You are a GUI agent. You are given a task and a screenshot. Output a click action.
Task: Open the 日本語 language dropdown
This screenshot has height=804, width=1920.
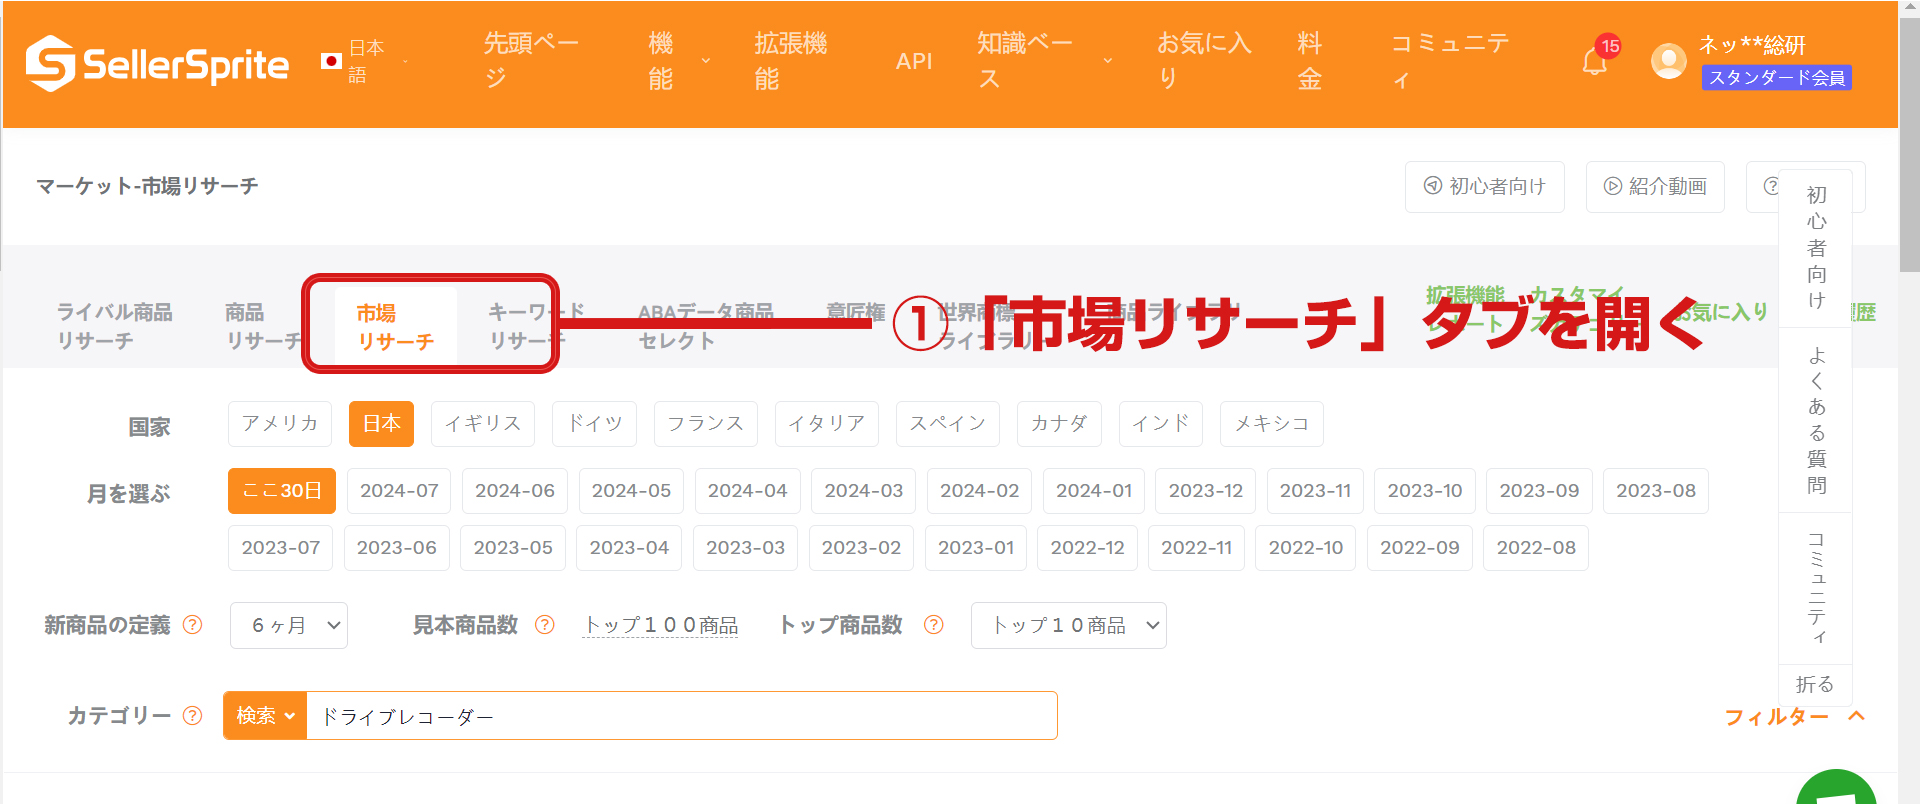[x=366, y=61]
